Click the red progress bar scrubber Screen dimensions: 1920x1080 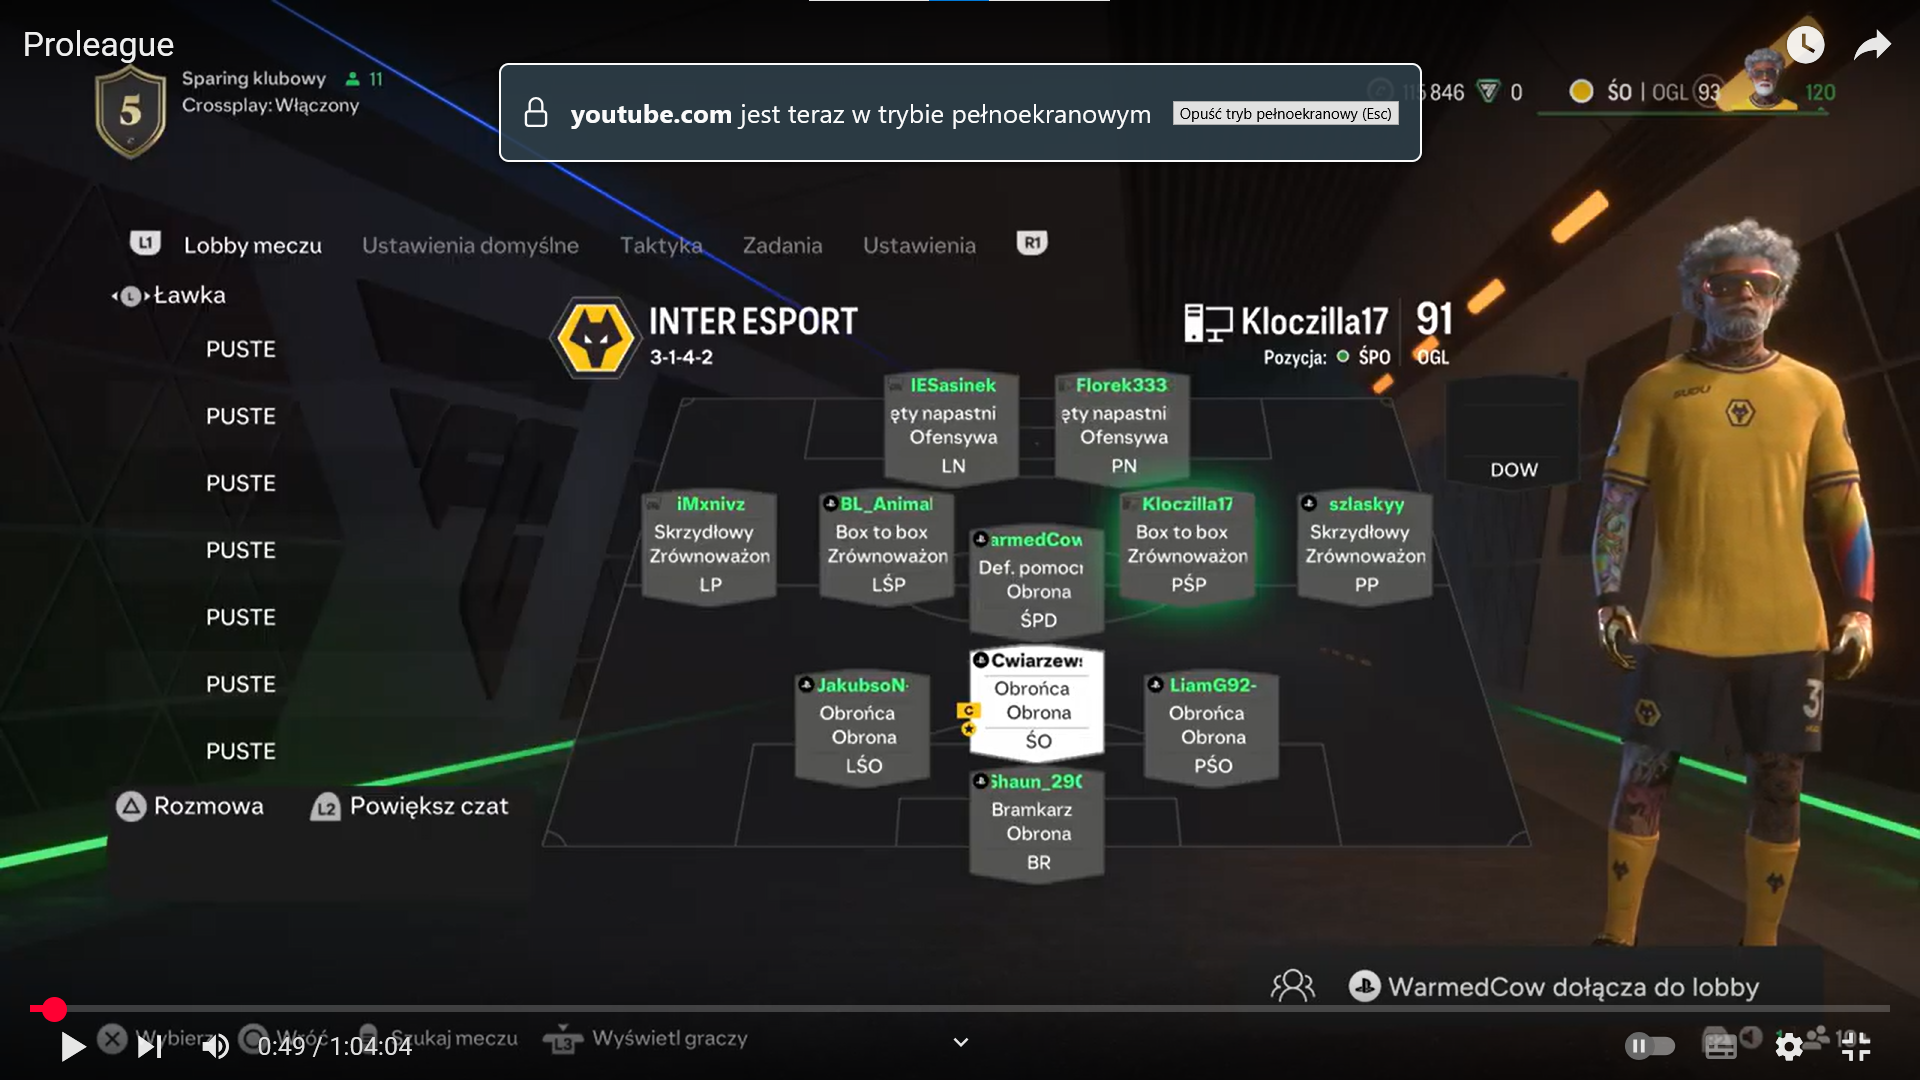tap(54, 1009)
